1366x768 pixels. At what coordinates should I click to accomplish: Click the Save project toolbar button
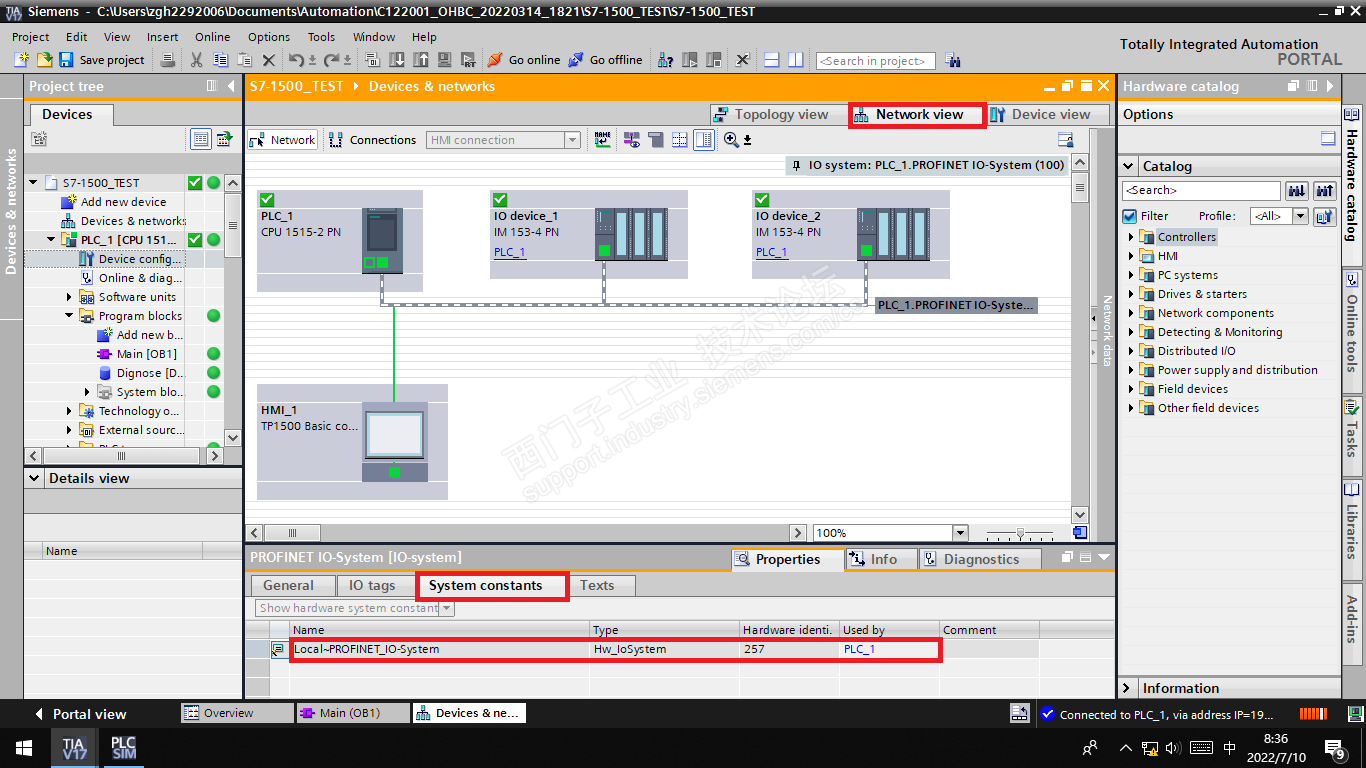(102, 60)
